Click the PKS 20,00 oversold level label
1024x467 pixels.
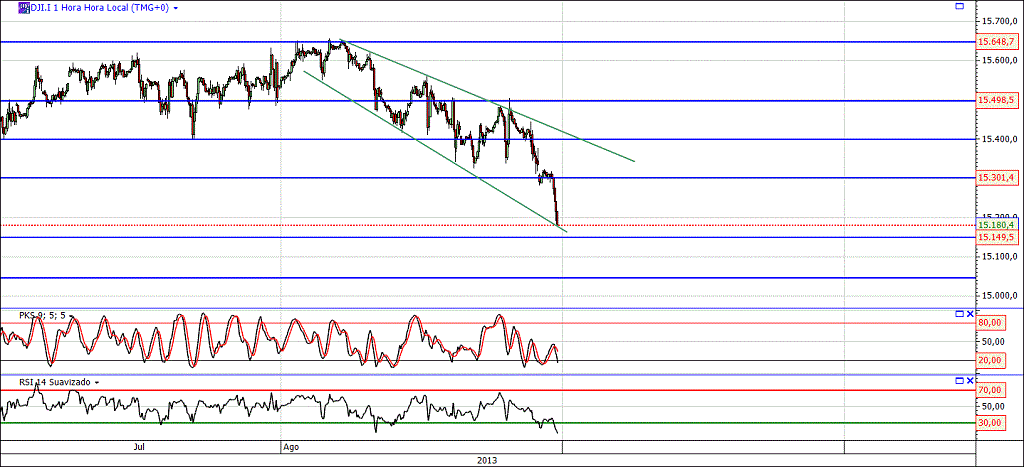[x=991, y=361]
